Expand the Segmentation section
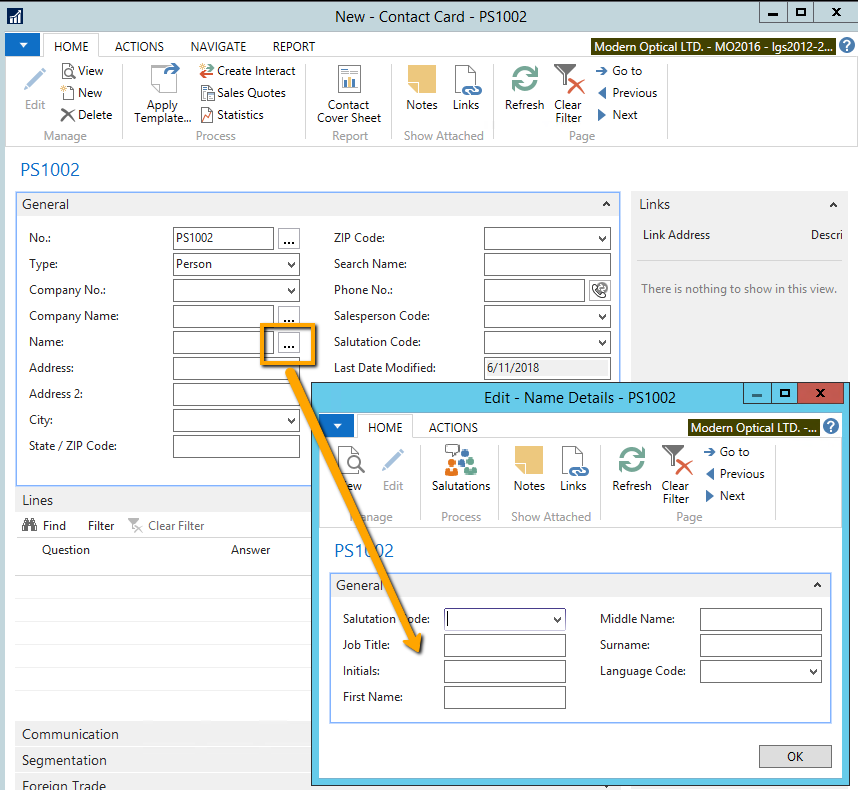Image resolution: width=858 pixels, height=790 pixels. [163, 760]
